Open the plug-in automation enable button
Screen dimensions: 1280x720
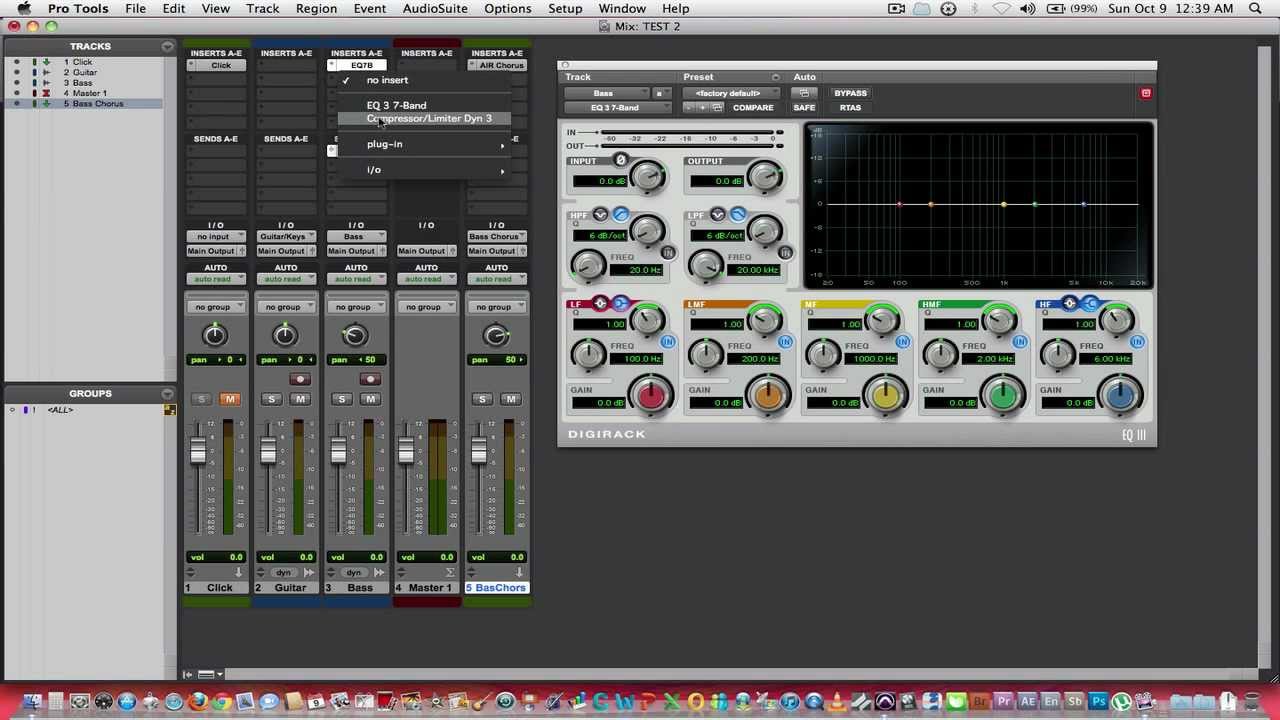point(805,93)
